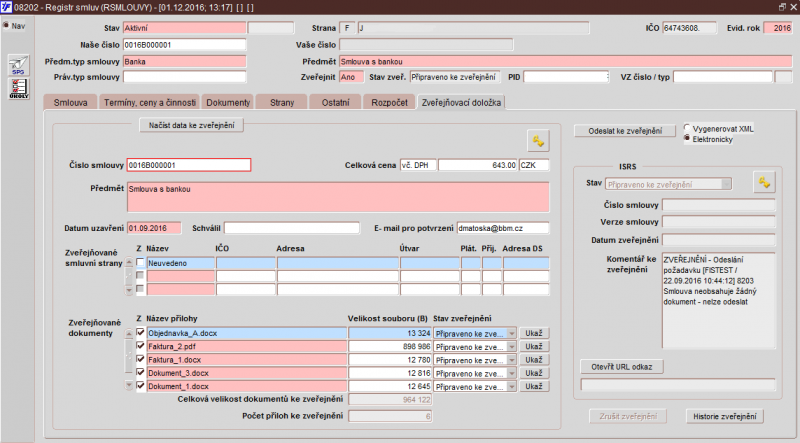800x443 pixels.
Task: Click Ukaž for Dokument_1.docx
Action: [534, 386]
